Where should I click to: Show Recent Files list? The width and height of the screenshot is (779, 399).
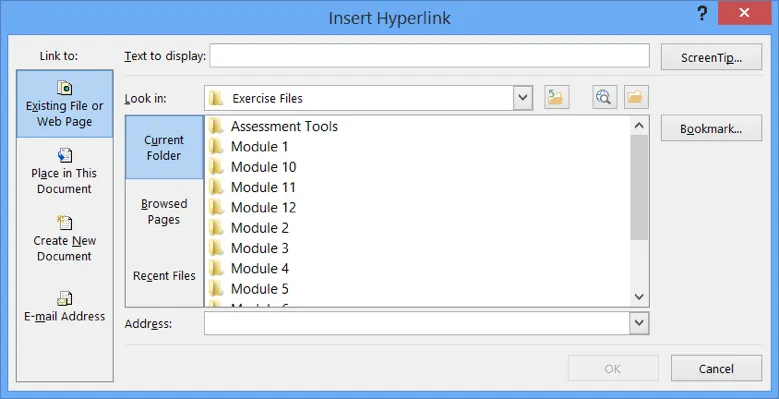pos(164,276)
